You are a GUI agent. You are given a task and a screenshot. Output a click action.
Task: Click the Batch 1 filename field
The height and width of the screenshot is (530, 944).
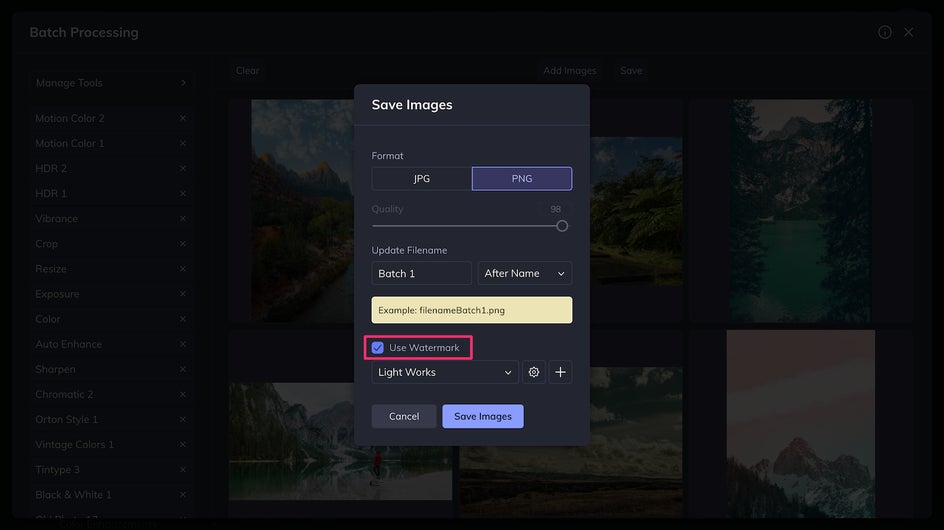coord(421,273)
